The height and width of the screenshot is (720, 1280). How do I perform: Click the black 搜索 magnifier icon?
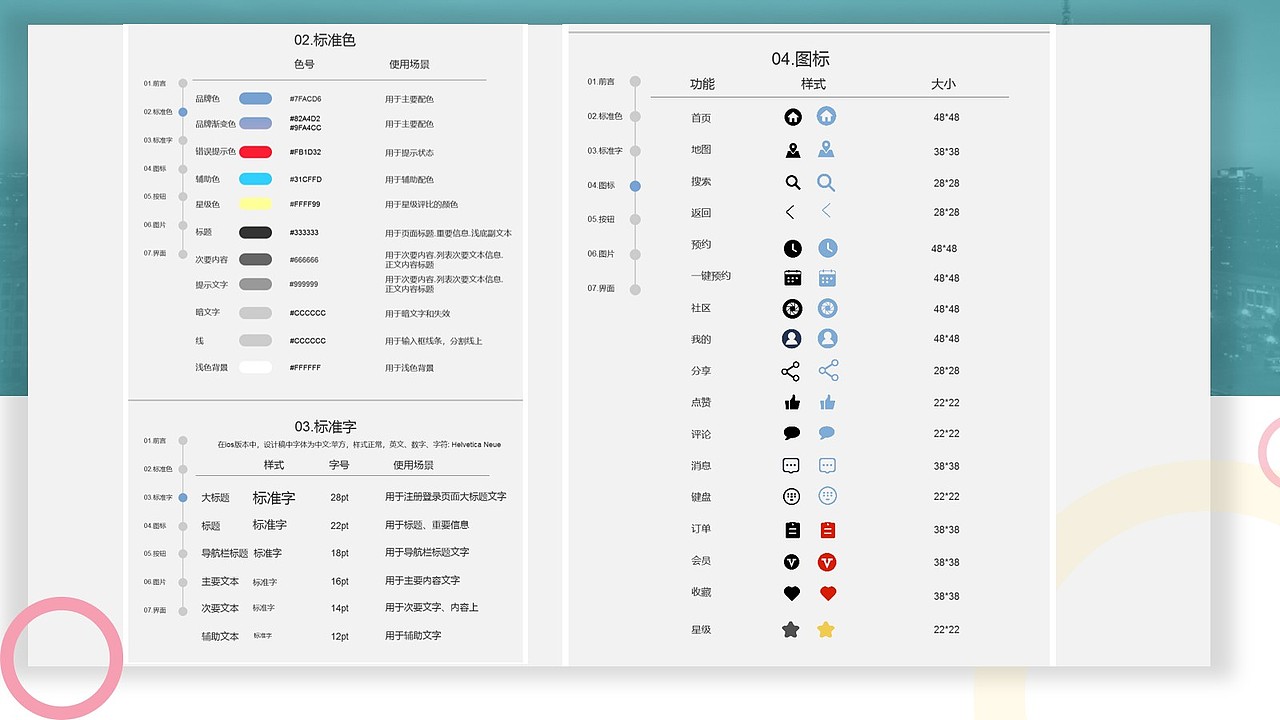(x=793, y=183)
